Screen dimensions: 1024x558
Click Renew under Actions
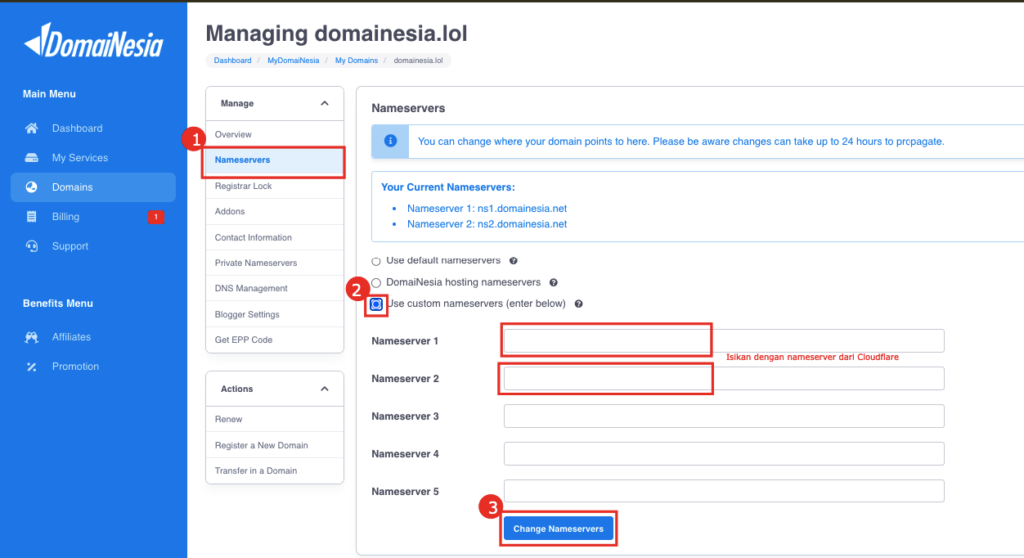[274, 419]
